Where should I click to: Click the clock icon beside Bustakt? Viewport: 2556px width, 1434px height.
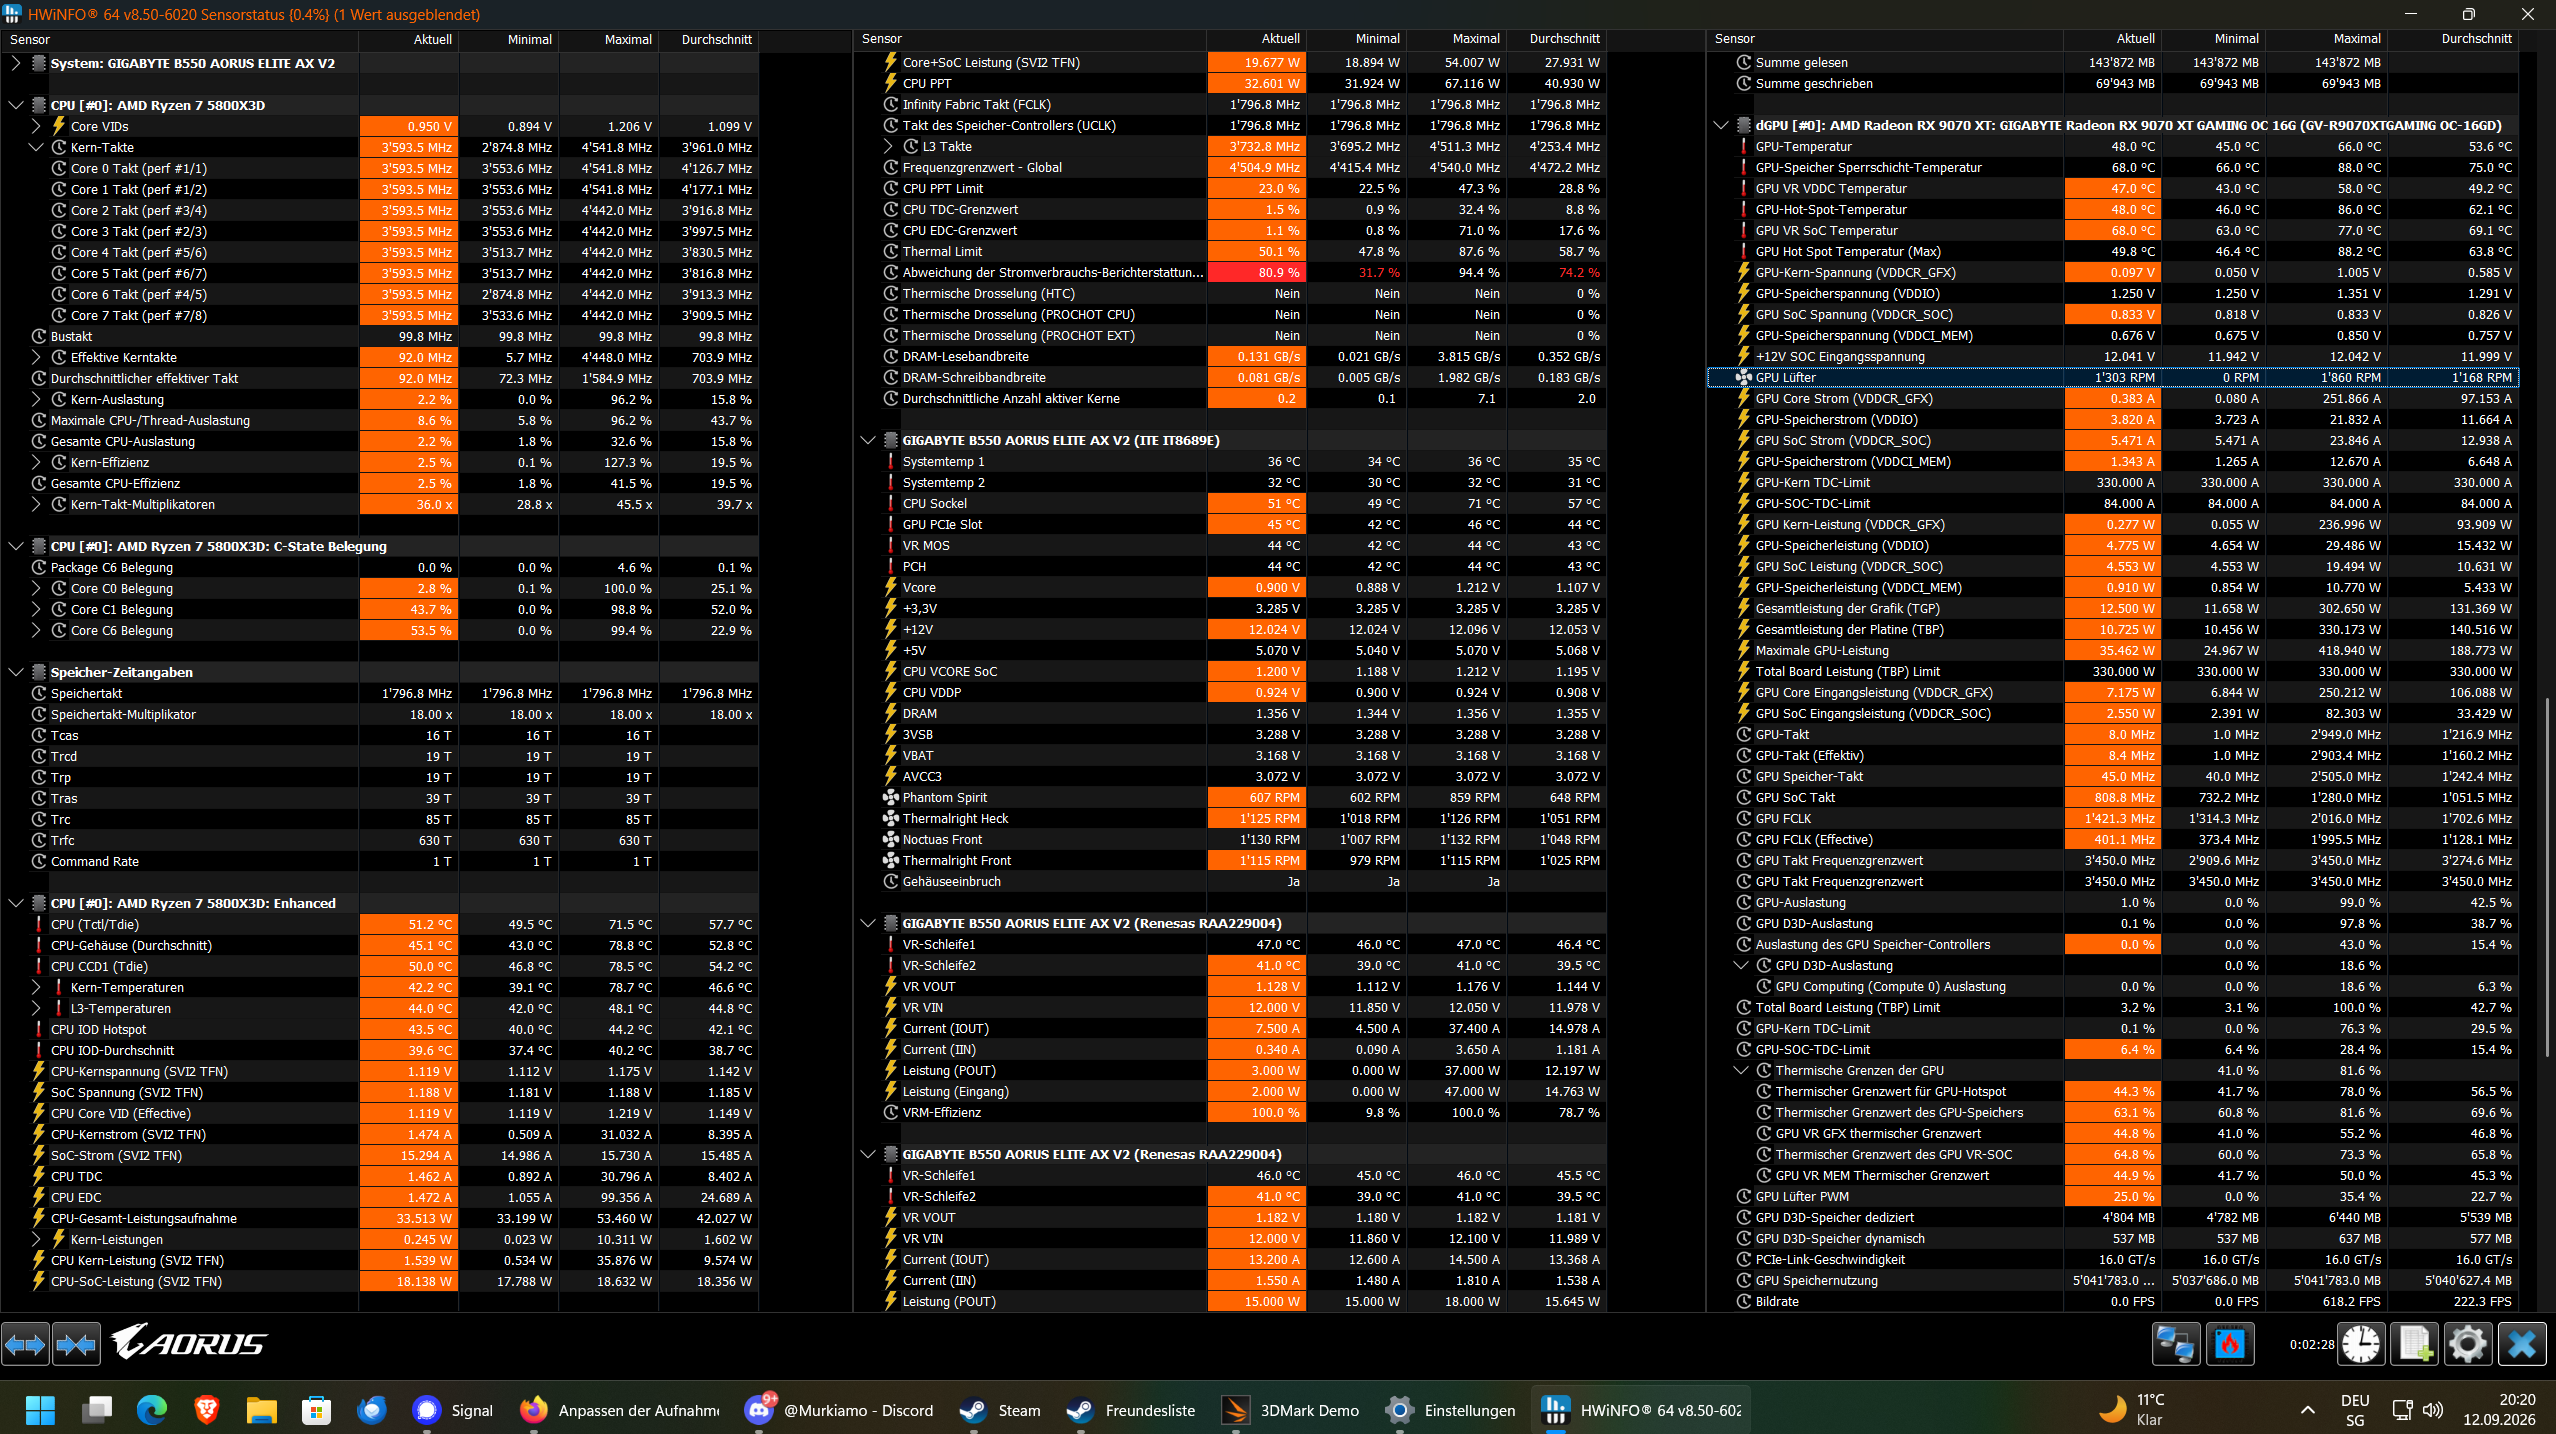tap(39, 337)
